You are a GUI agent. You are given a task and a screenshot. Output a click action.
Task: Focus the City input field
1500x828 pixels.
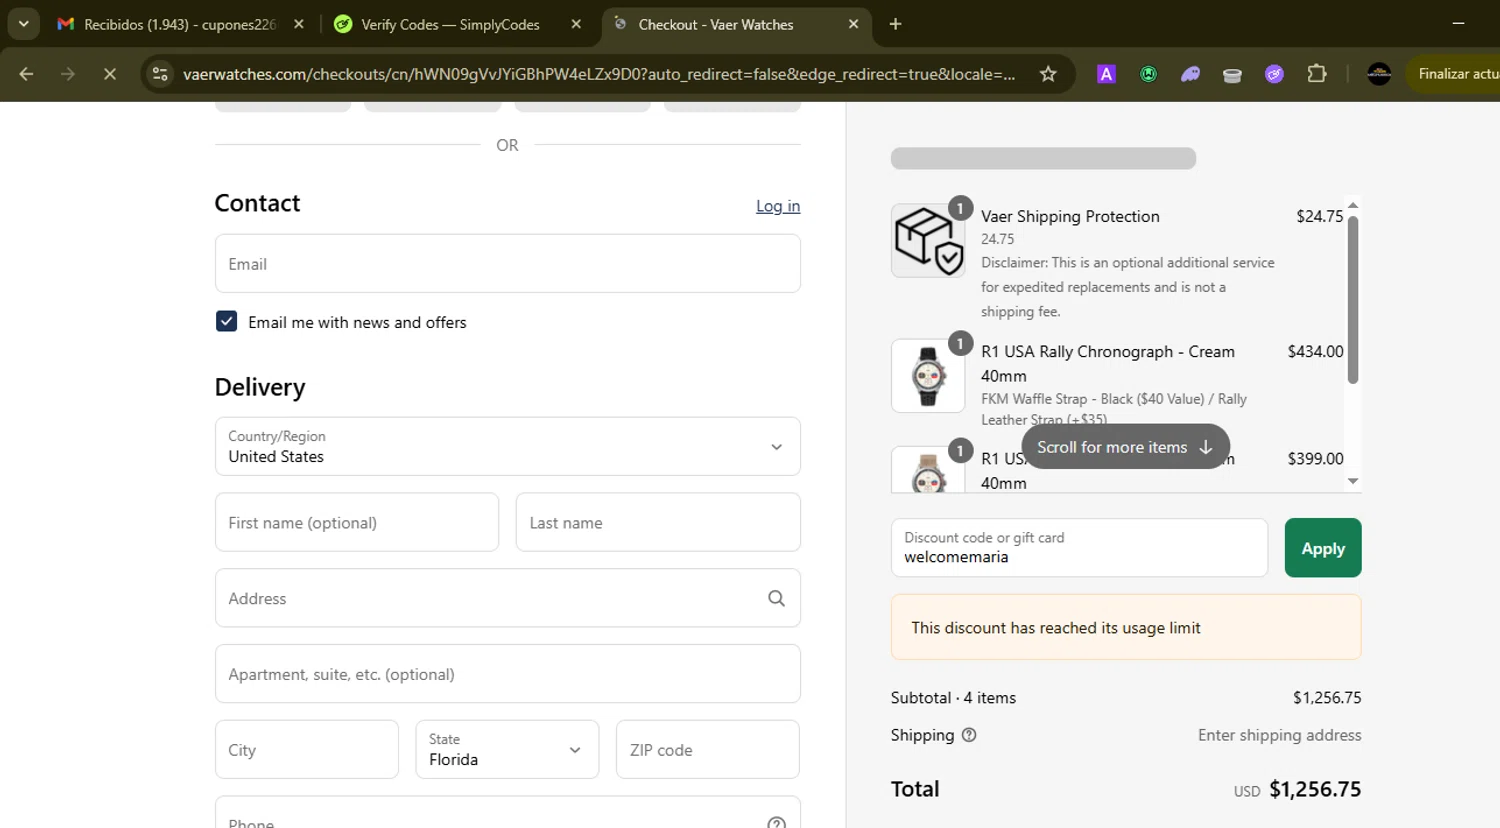click(307, 749)
